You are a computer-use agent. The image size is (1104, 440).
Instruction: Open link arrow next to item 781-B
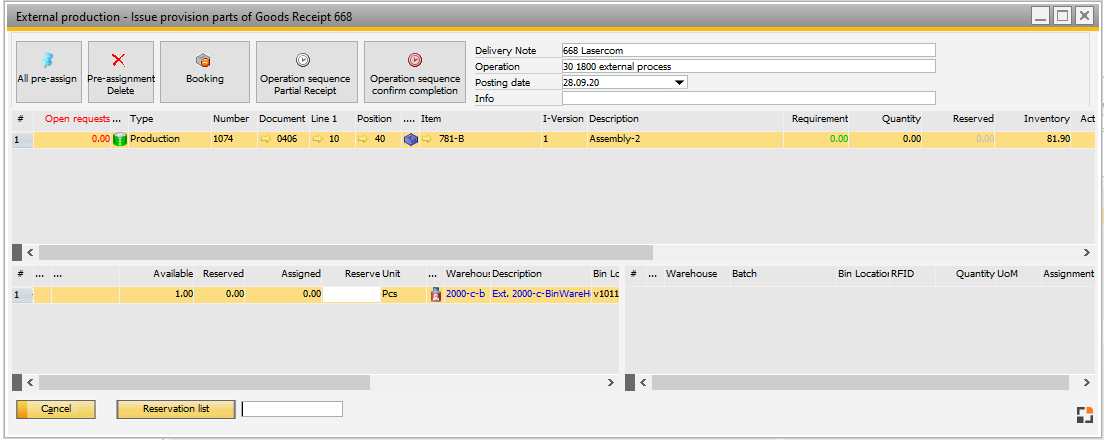427,140
